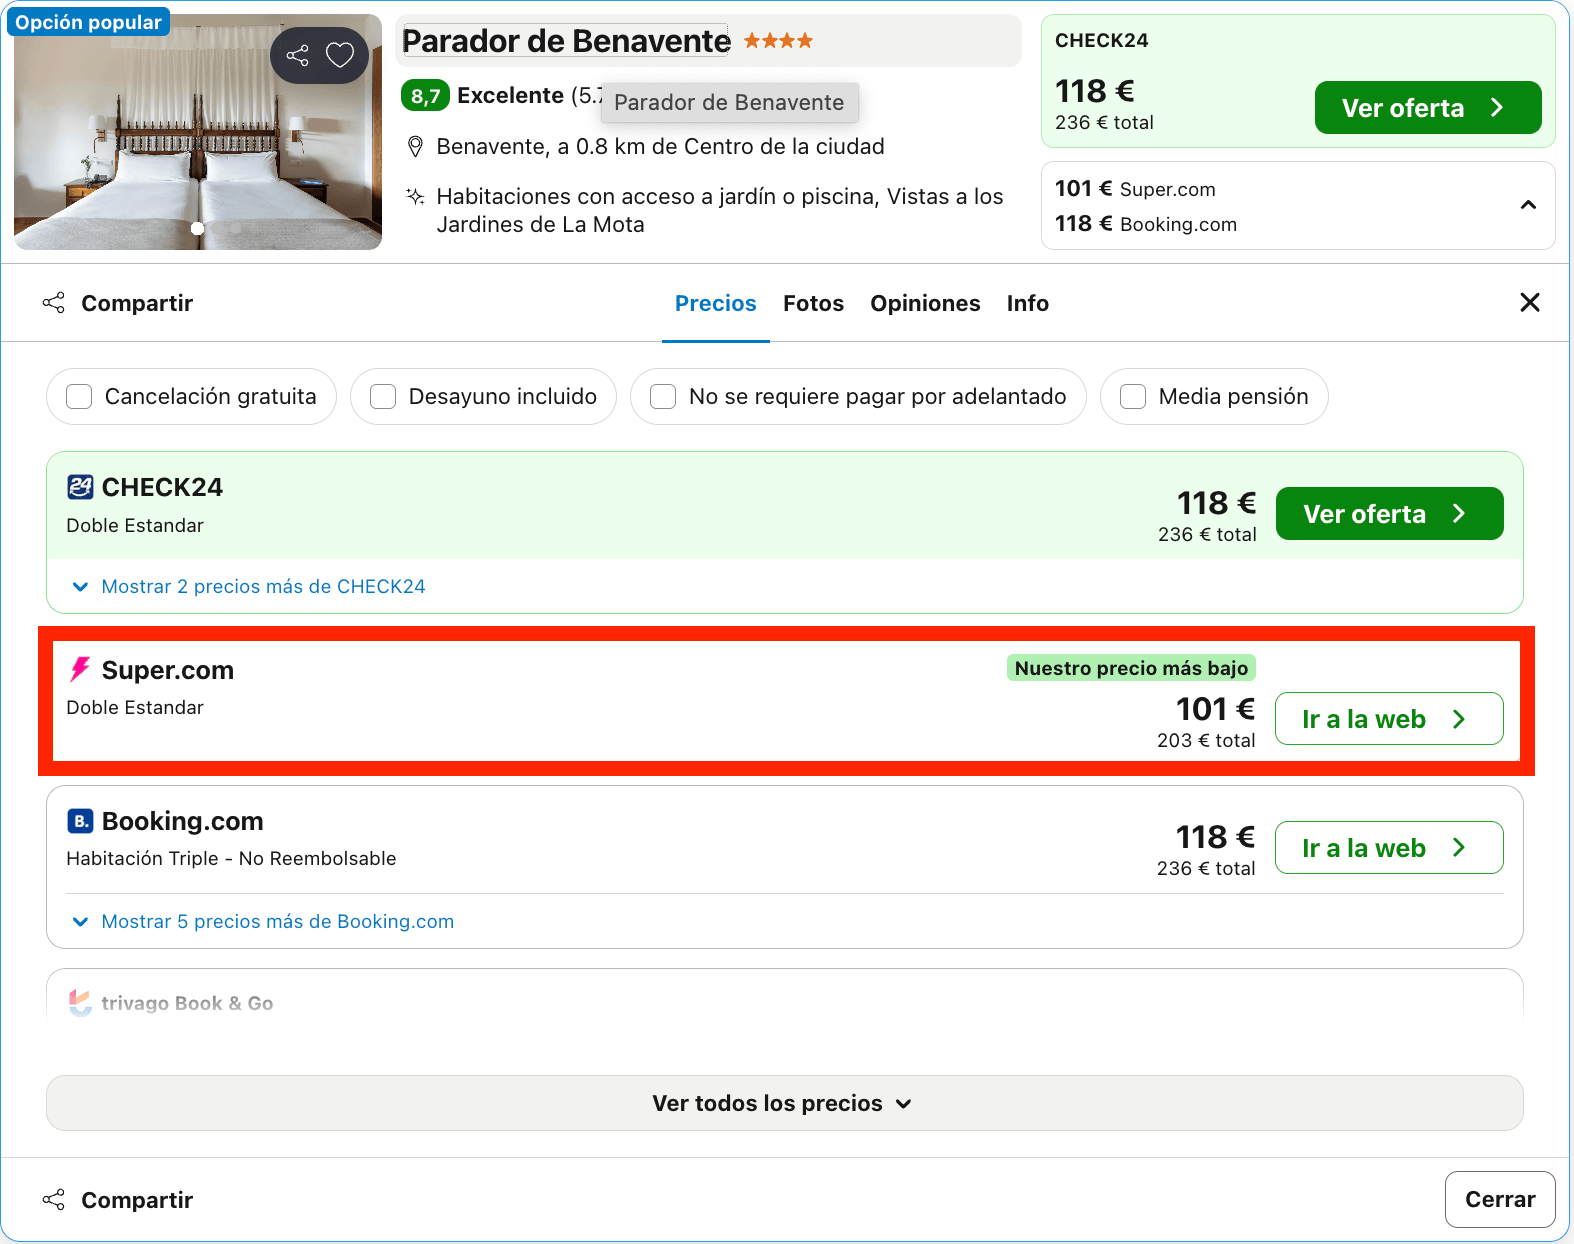Open the Fotos tab
Image resolution: width=1574 pixels, height=1244 pixels.
pyautogui.click(x=814, y=303)
